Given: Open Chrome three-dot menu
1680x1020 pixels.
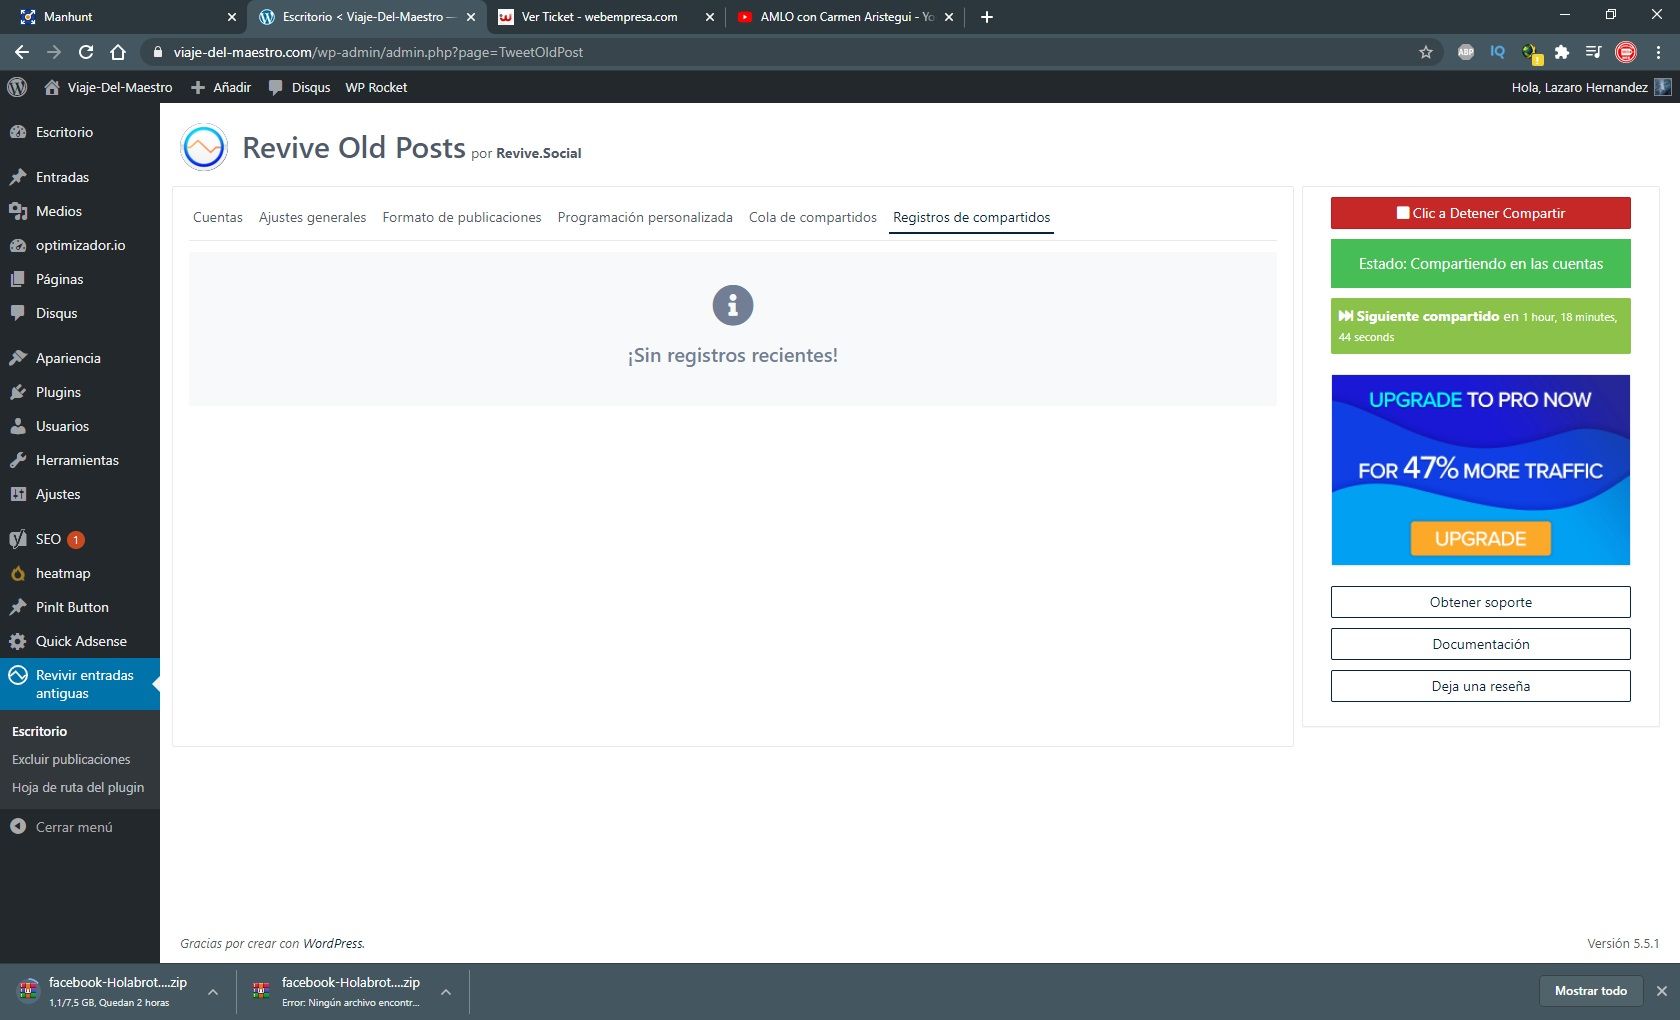Looking at the screenshot, I should coord(1658,52).
